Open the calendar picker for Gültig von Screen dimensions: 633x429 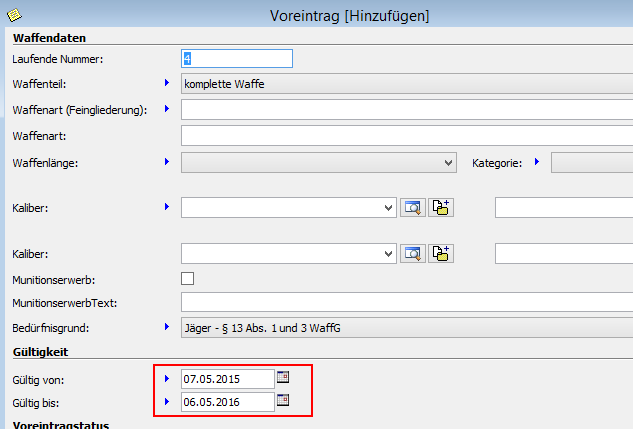point(283,377)
